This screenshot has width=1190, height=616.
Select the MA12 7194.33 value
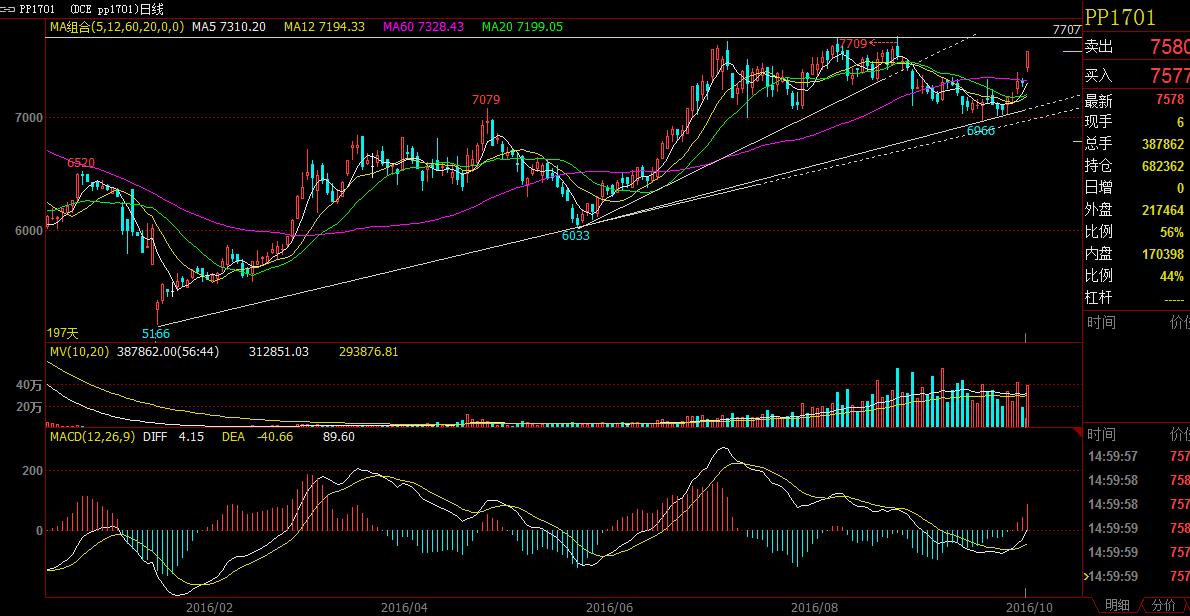click(x=324, y=27)
